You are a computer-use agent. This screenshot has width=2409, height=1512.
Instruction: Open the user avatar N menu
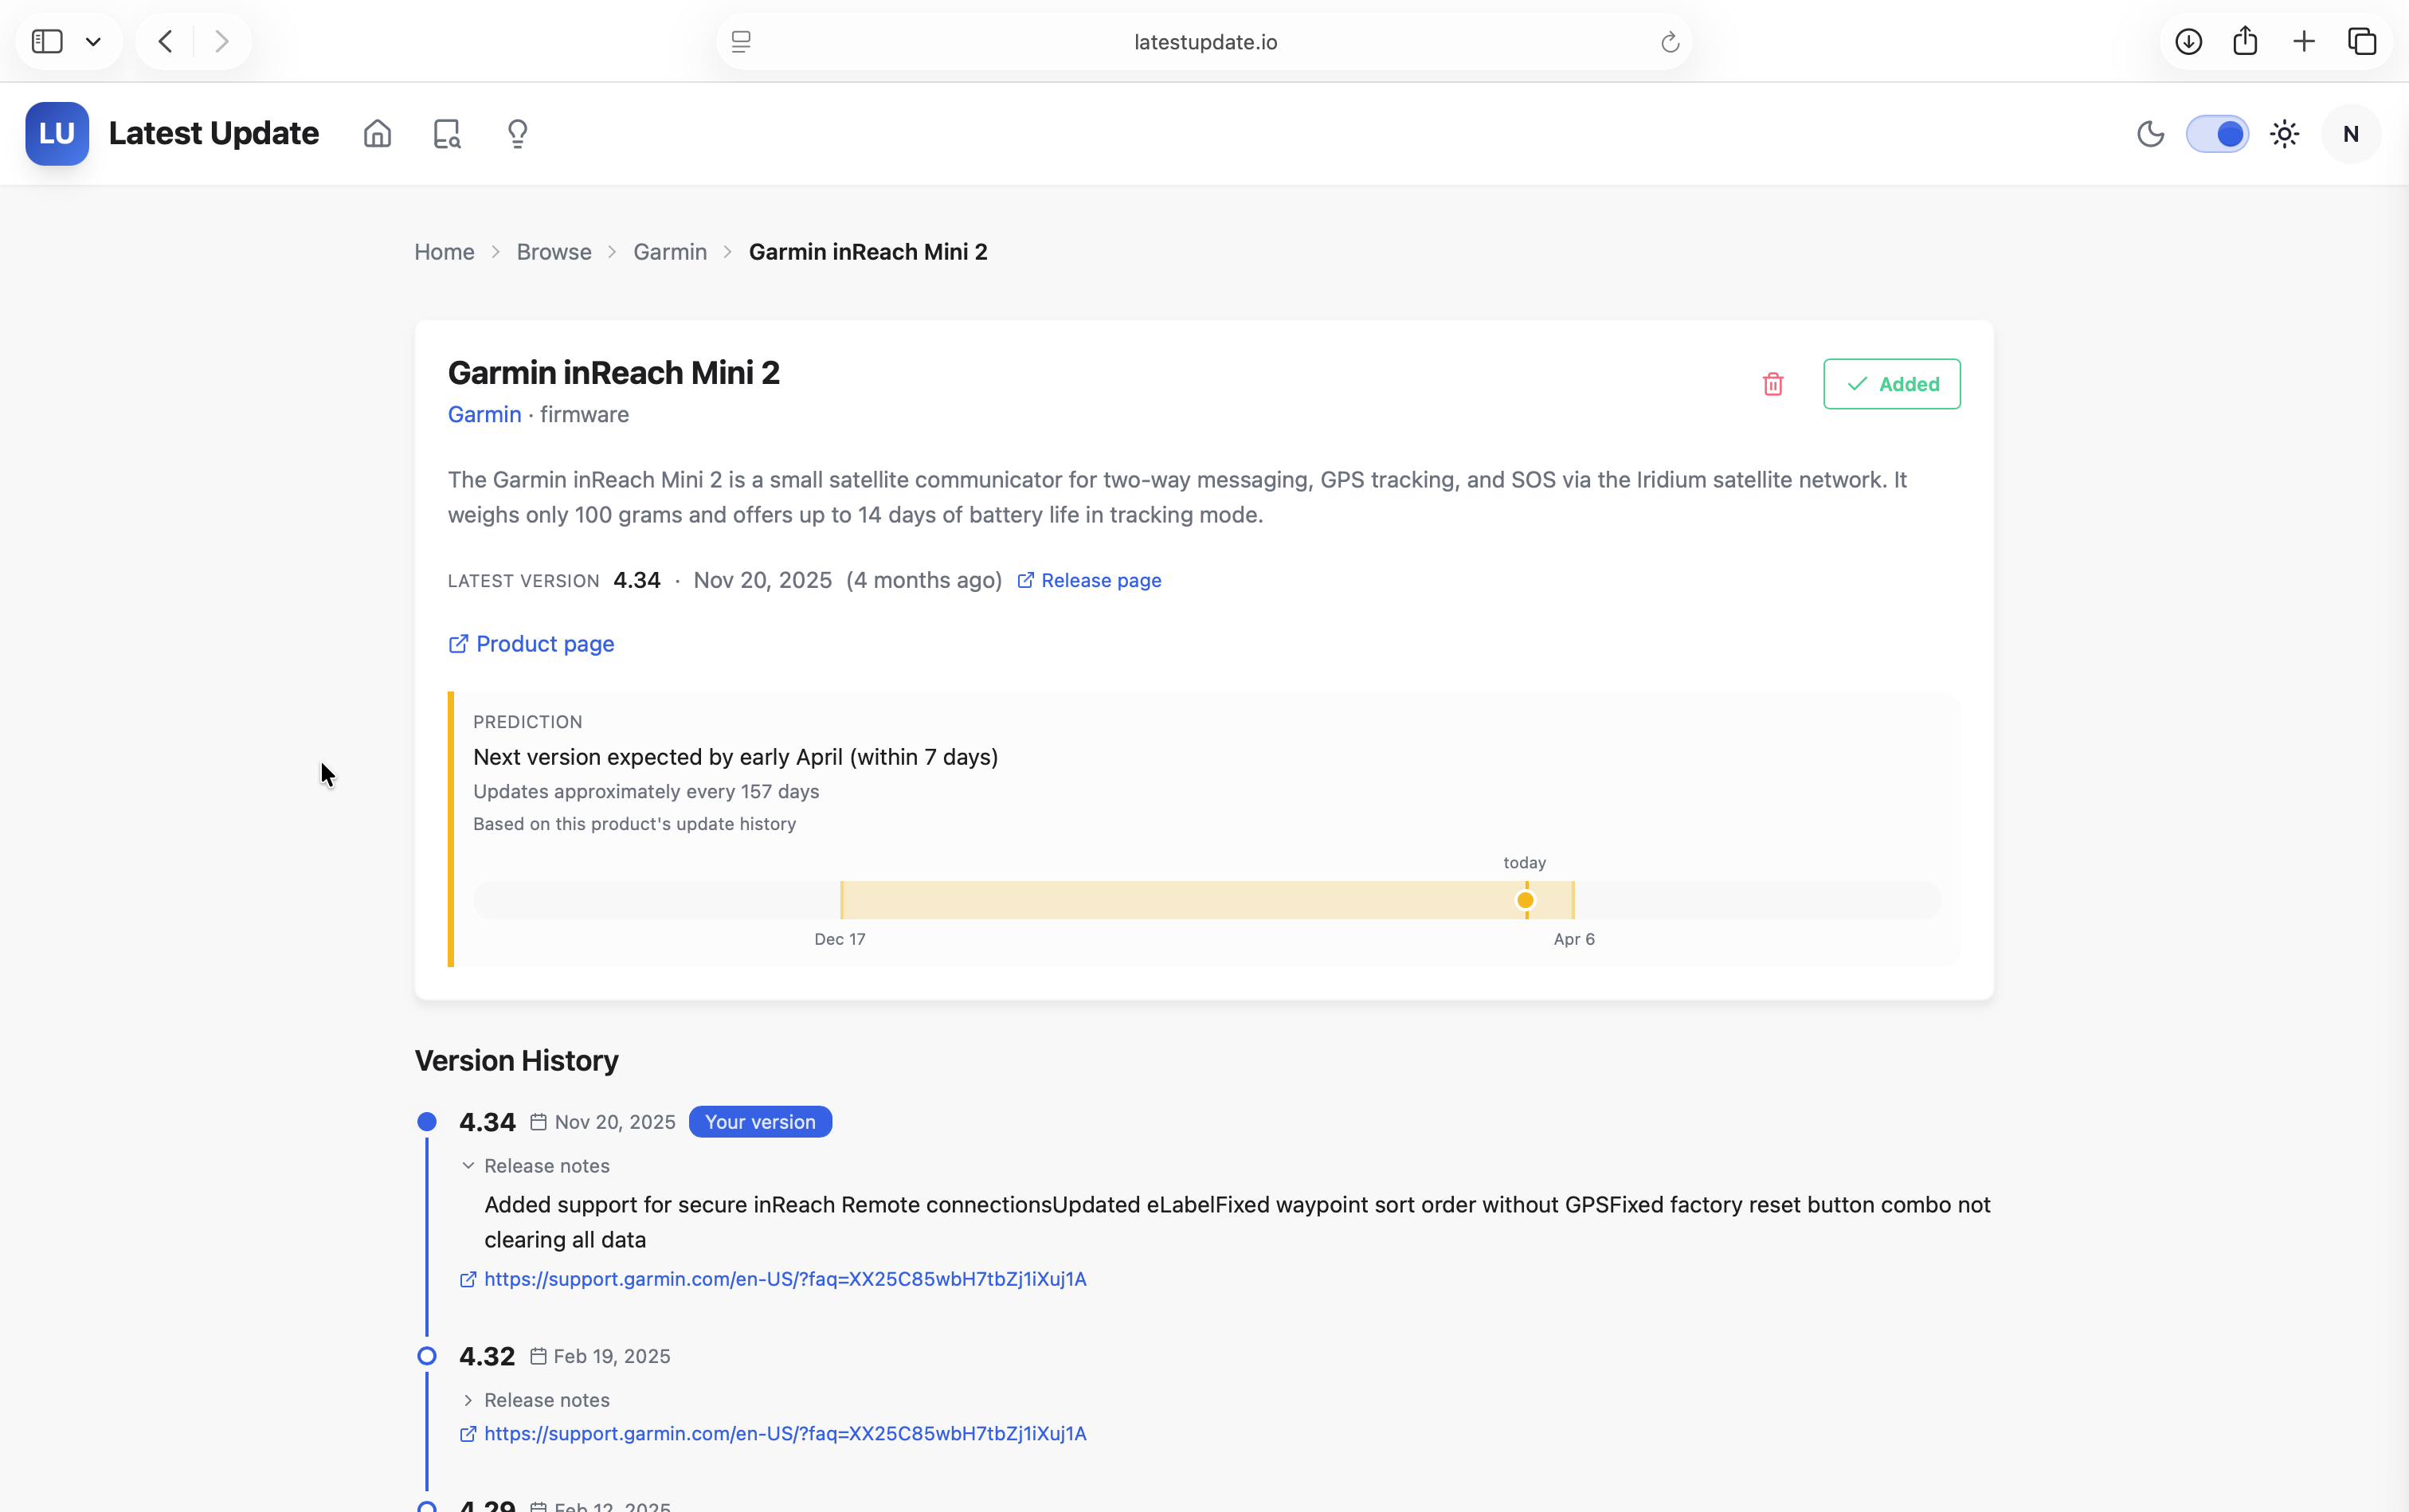pyautogui.click(x=2351, y=133)
